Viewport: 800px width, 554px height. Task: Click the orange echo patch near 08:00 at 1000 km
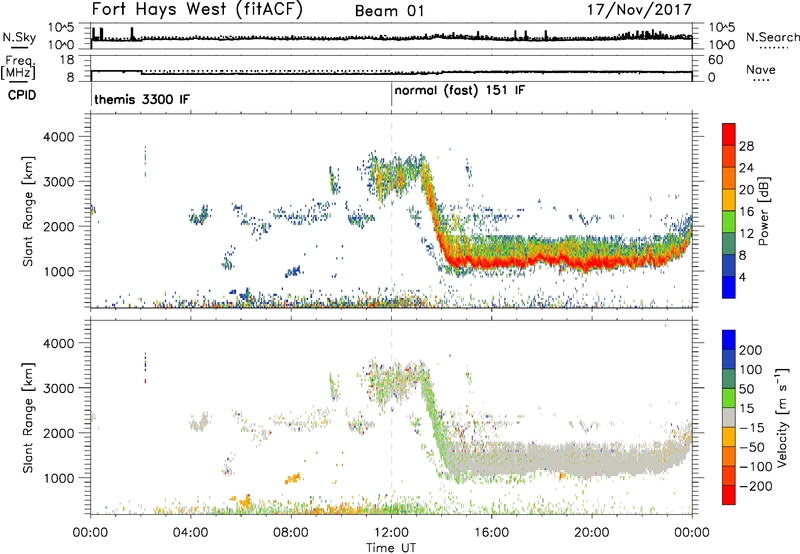pyautogui.click(x=293, y=479)
